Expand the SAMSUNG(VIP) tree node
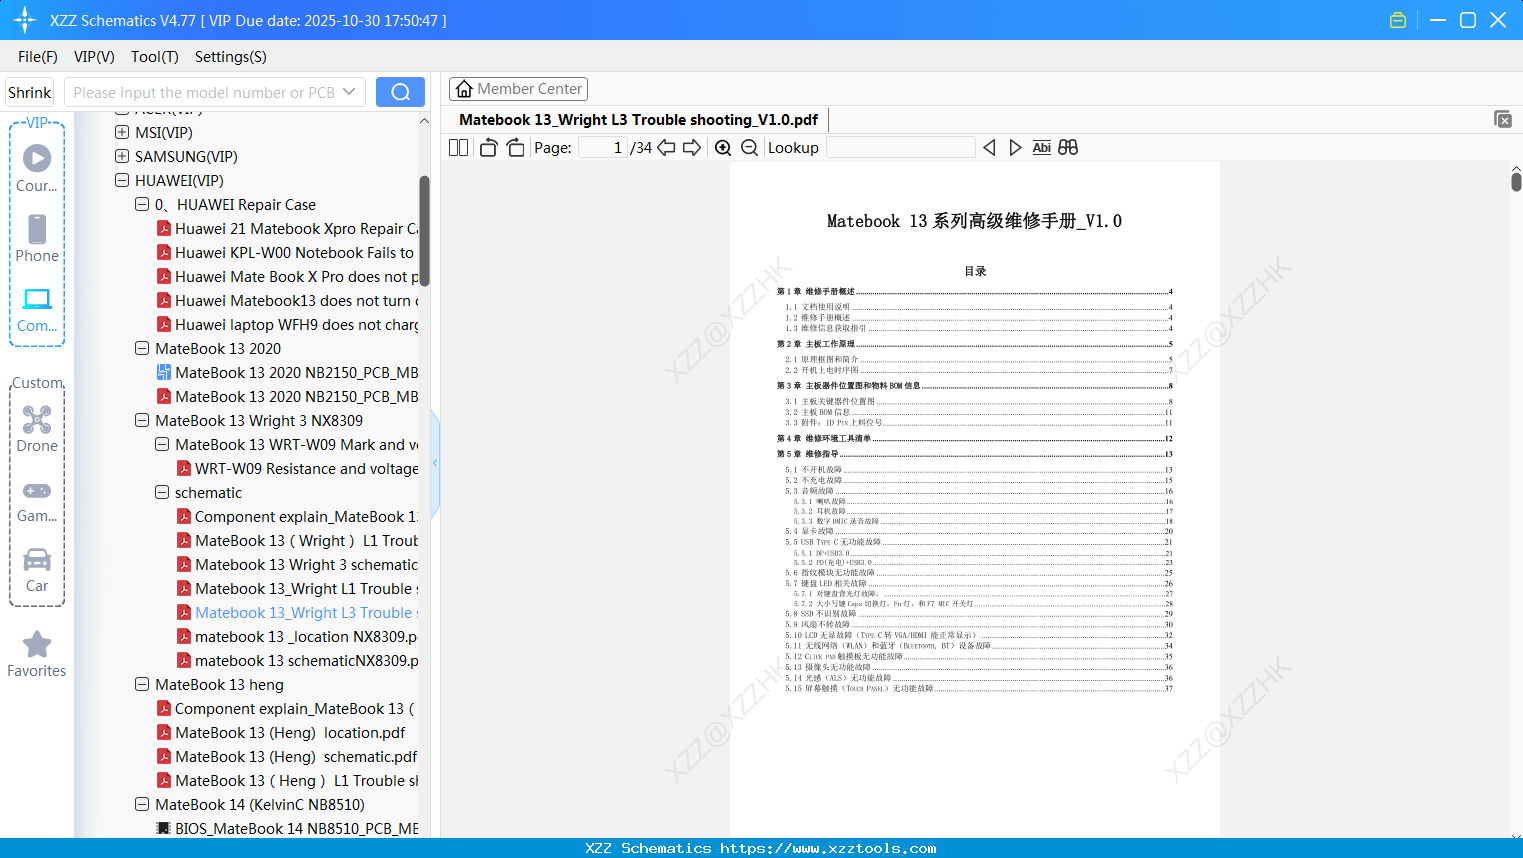Screen dimensions: 1523x858 point(122,156)
